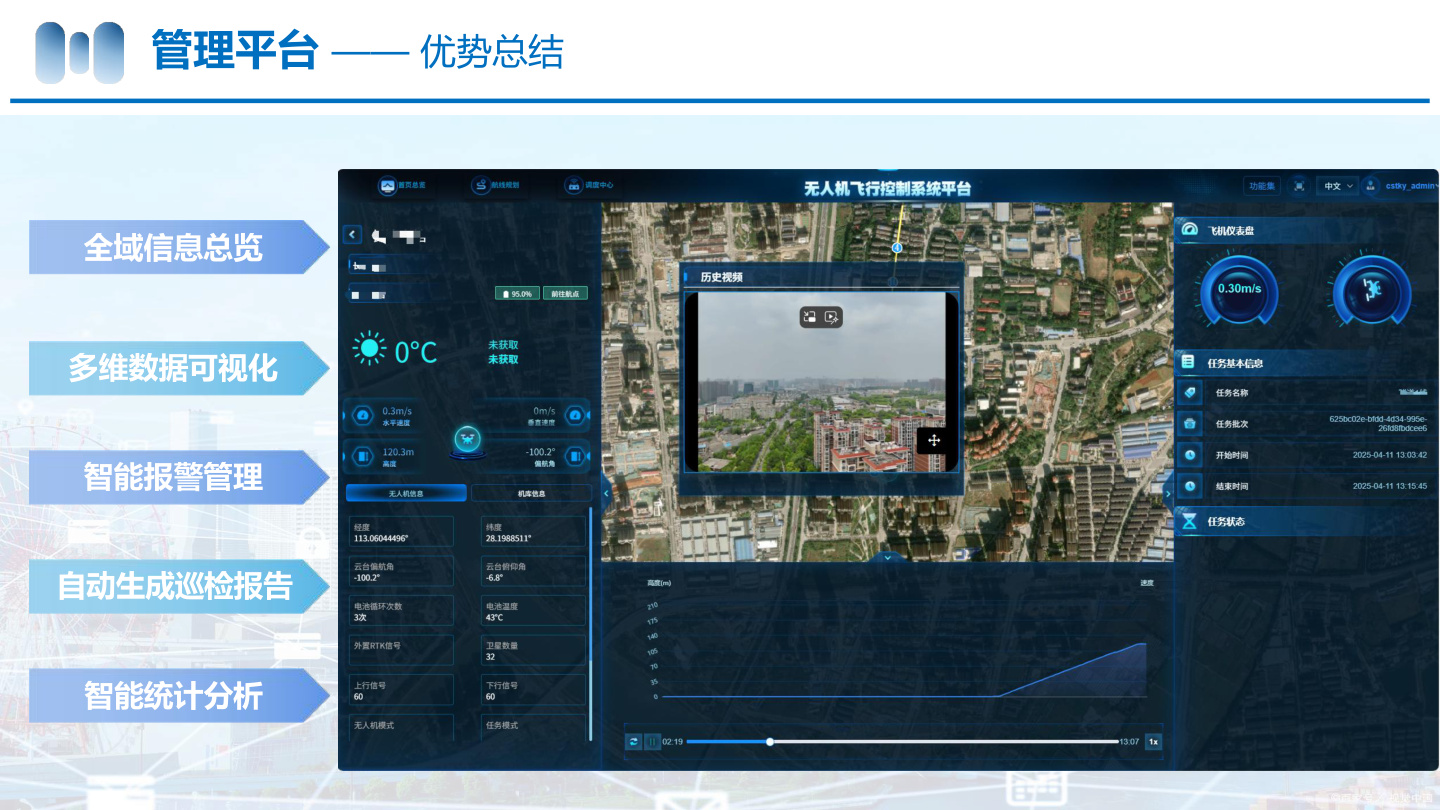Click the hourglass icon beside 任务状态
Screen dimensions: 1440x810
(1189, 521)
